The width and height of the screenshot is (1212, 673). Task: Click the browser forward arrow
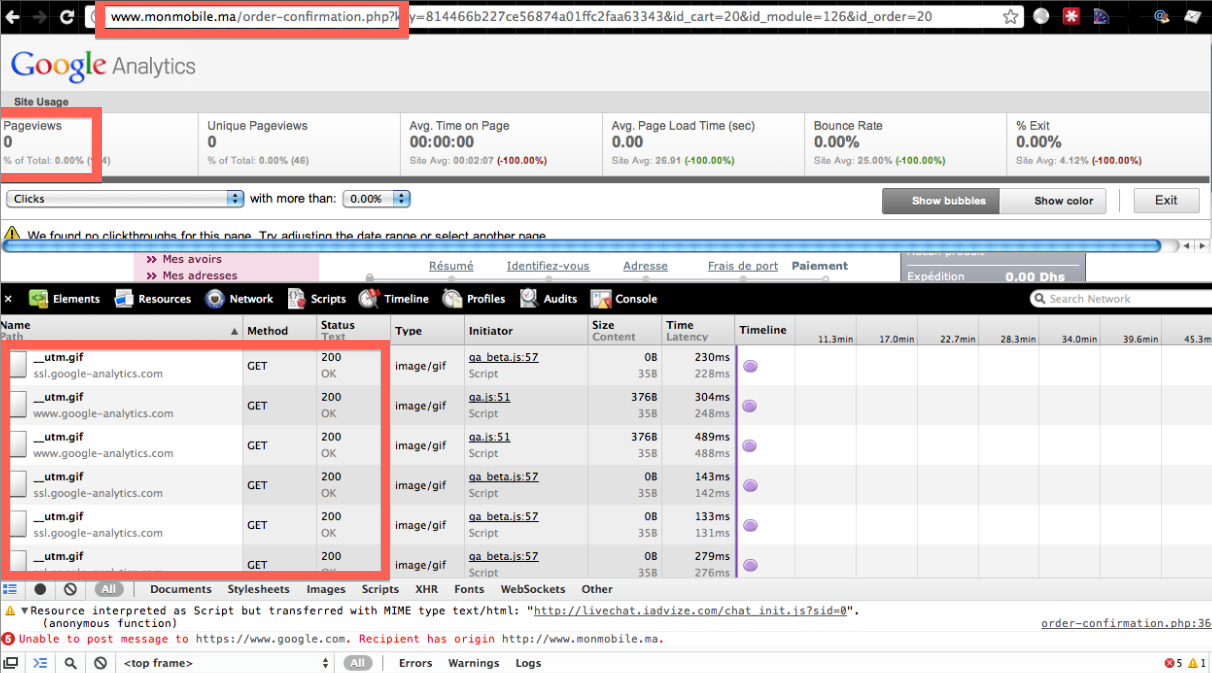tap(40, 16)
